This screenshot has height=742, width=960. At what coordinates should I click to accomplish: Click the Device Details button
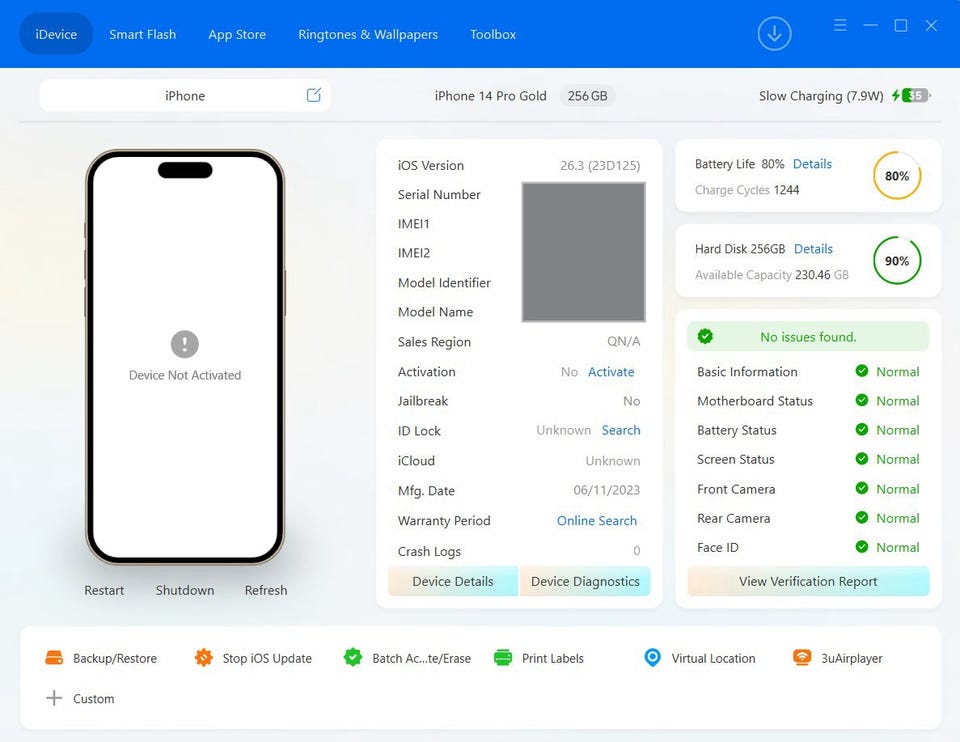453,581
